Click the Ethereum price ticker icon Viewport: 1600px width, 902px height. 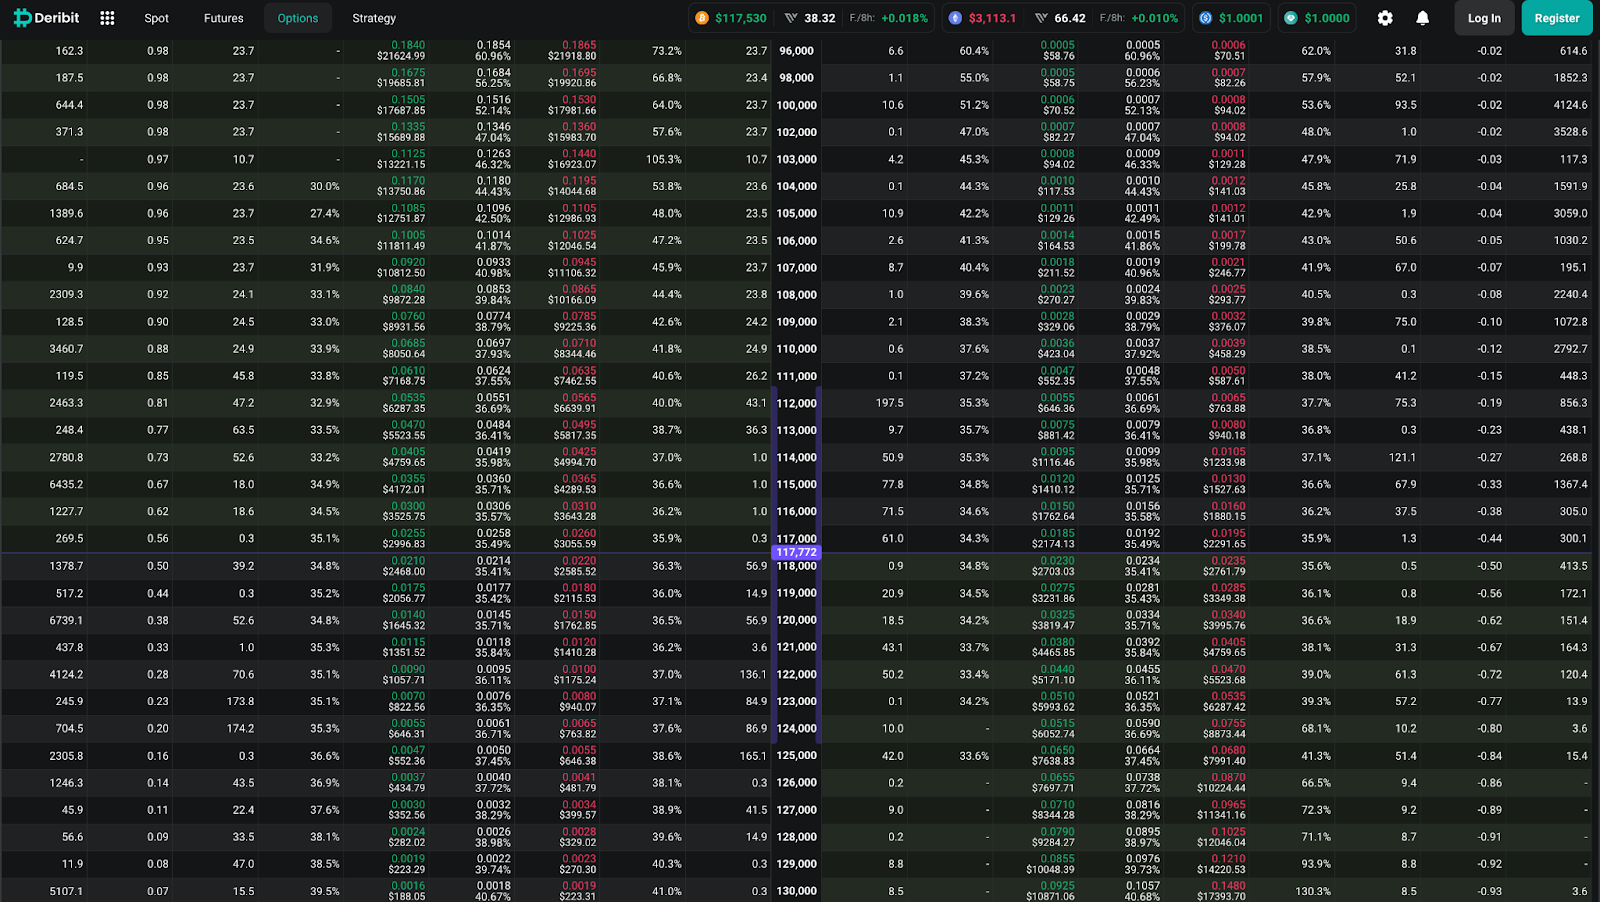pos(955,18)
